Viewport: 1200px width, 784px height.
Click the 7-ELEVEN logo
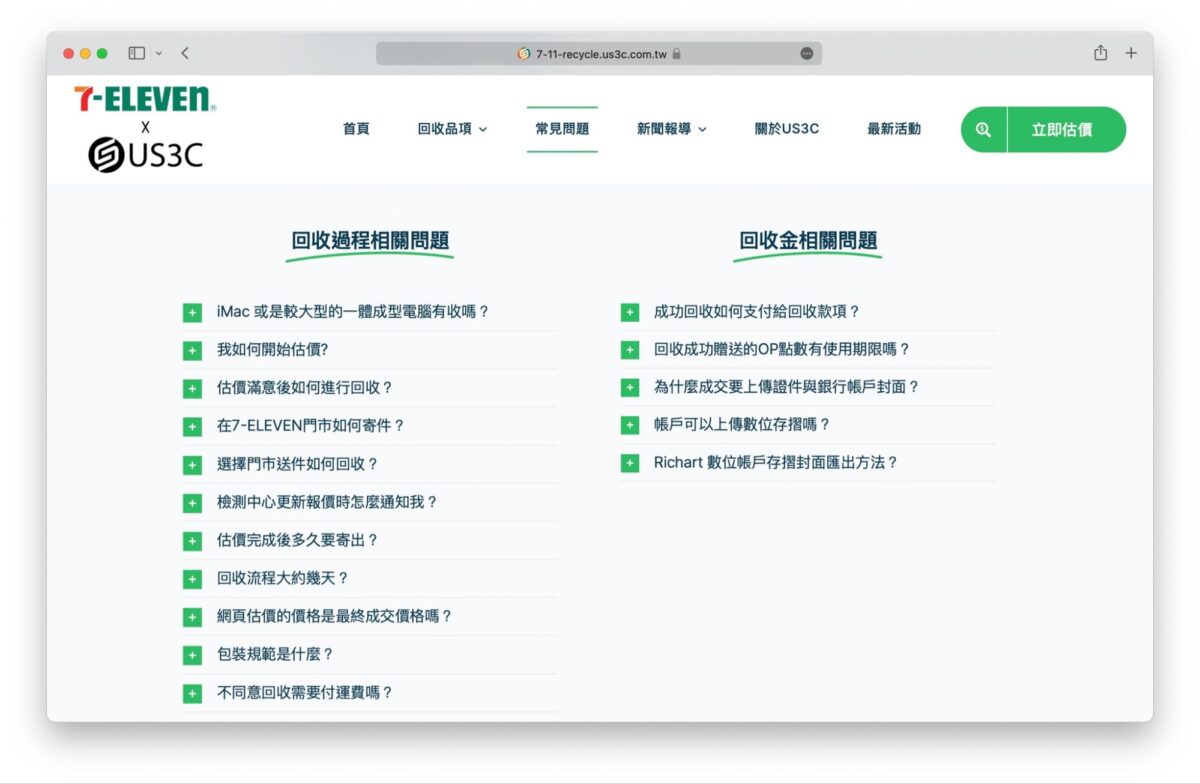click(144, 99)
